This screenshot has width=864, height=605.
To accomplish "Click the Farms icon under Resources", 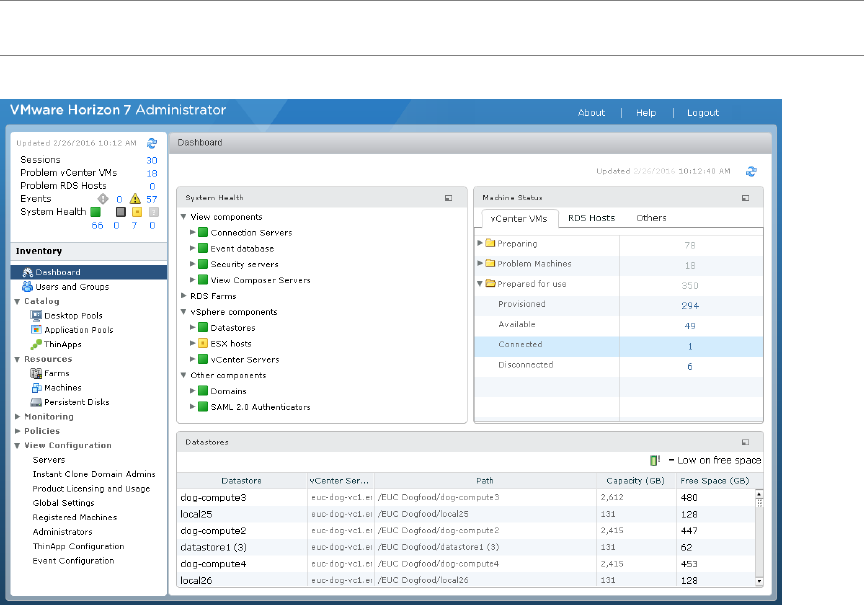I will point(36,373).
